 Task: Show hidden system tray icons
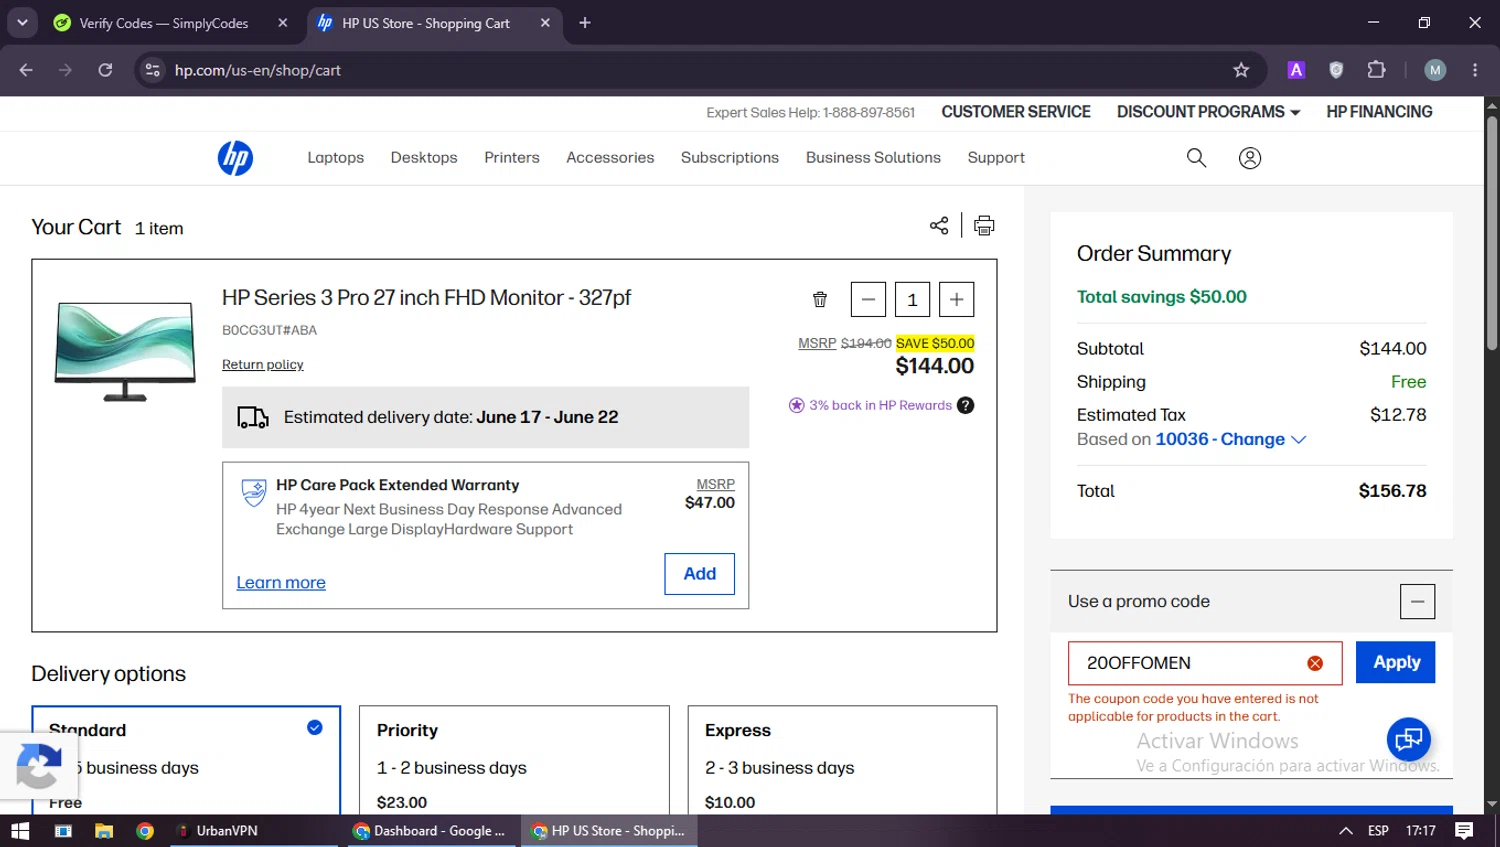coord(1346,831)
